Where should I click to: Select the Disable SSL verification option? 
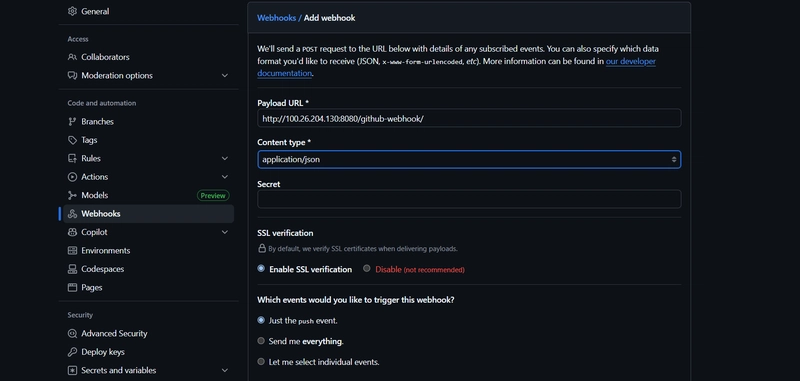367,268
